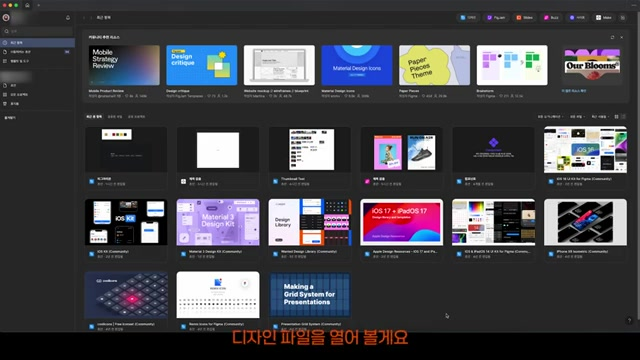Open the trash item in sidebar
The image size is (640, 360).
38,104
